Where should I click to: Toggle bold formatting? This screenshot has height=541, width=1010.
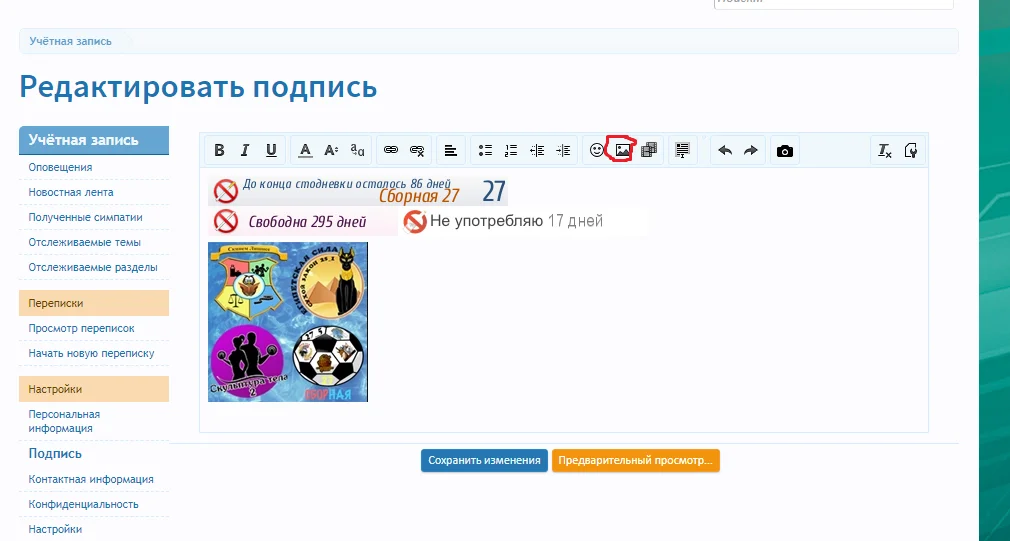[219, 150]
